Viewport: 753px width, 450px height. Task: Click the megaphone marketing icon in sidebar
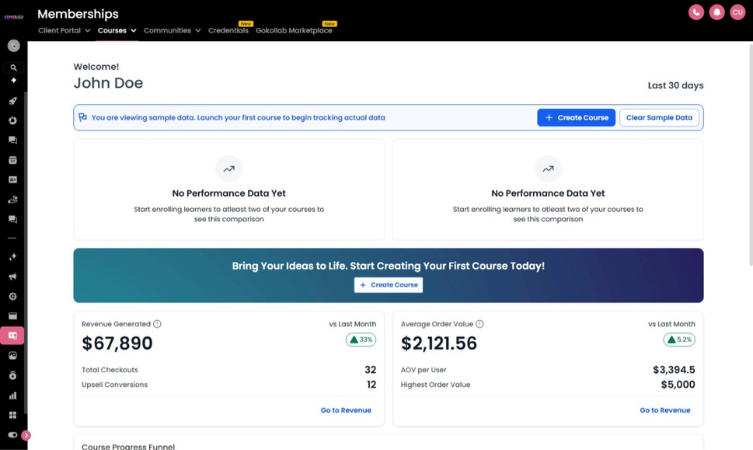pyautogui.click(x=13, y=277)
